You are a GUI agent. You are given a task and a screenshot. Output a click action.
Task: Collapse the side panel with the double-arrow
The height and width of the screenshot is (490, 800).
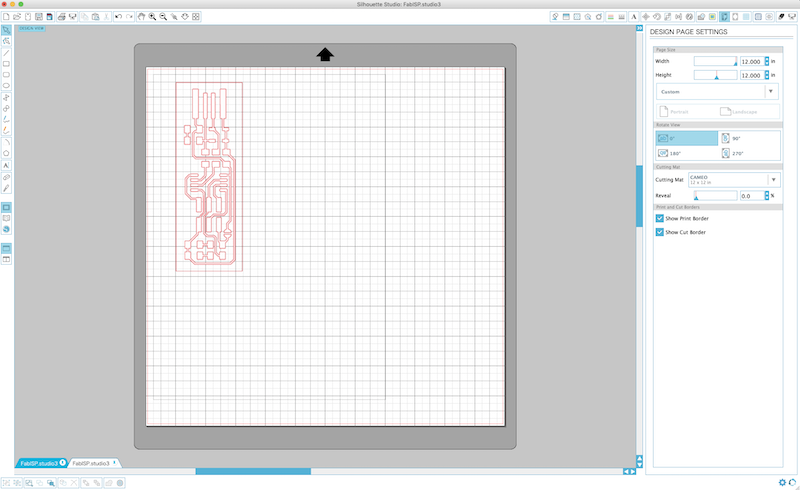(639, 28)
